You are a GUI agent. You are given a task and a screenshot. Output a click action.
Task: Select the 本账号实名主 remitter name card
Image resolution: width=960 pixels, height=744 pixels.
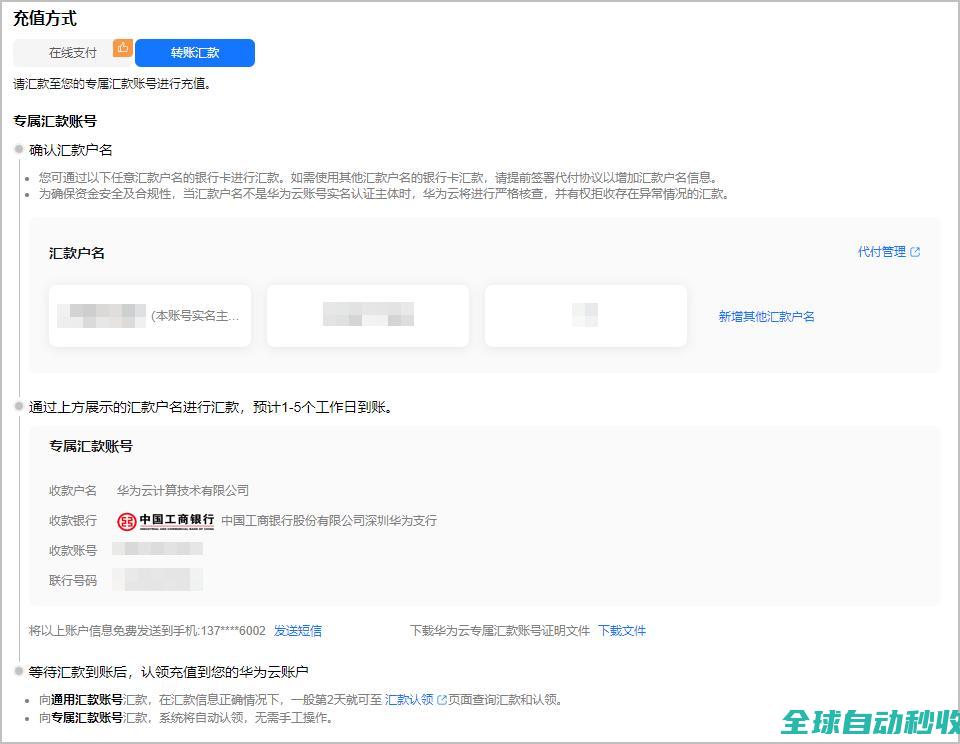[x=150, y=316]
